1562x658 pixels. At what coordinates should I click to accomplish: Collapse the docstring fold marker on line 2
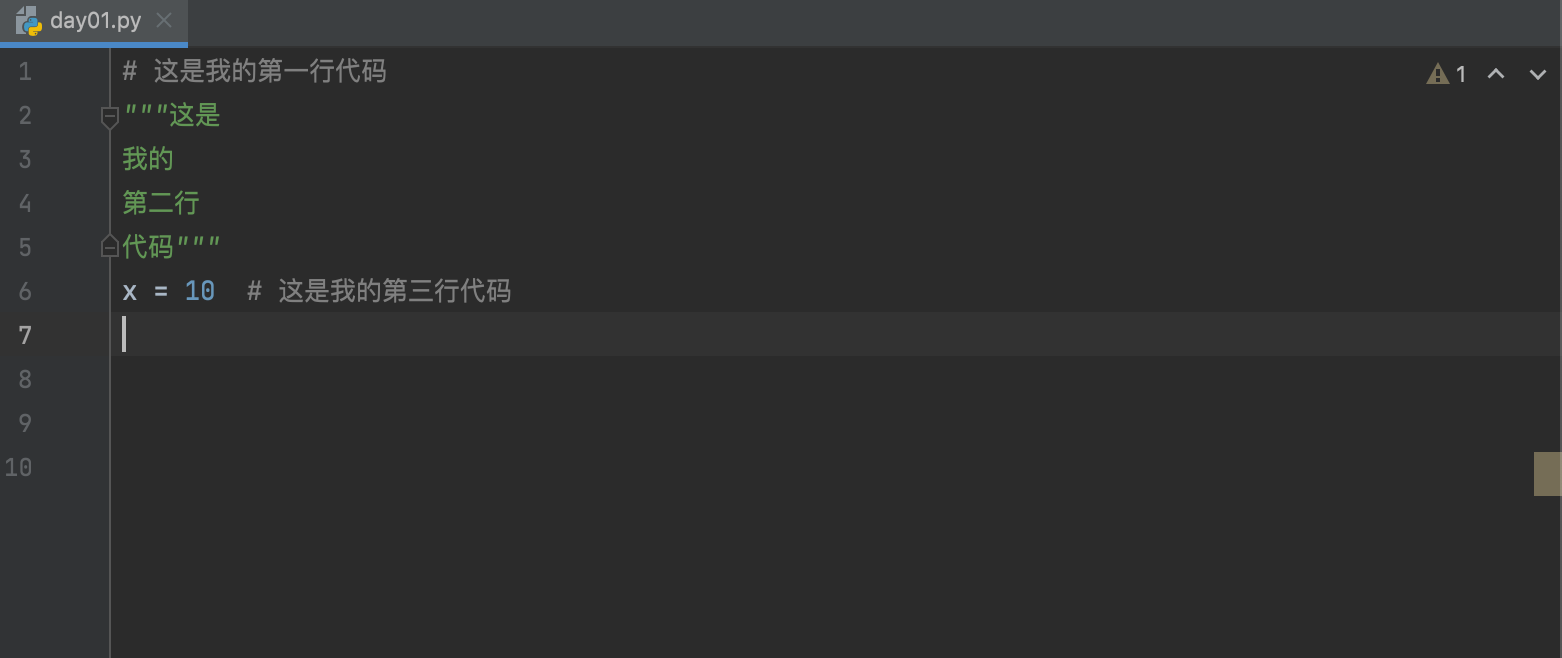click(x=110, y=118)
